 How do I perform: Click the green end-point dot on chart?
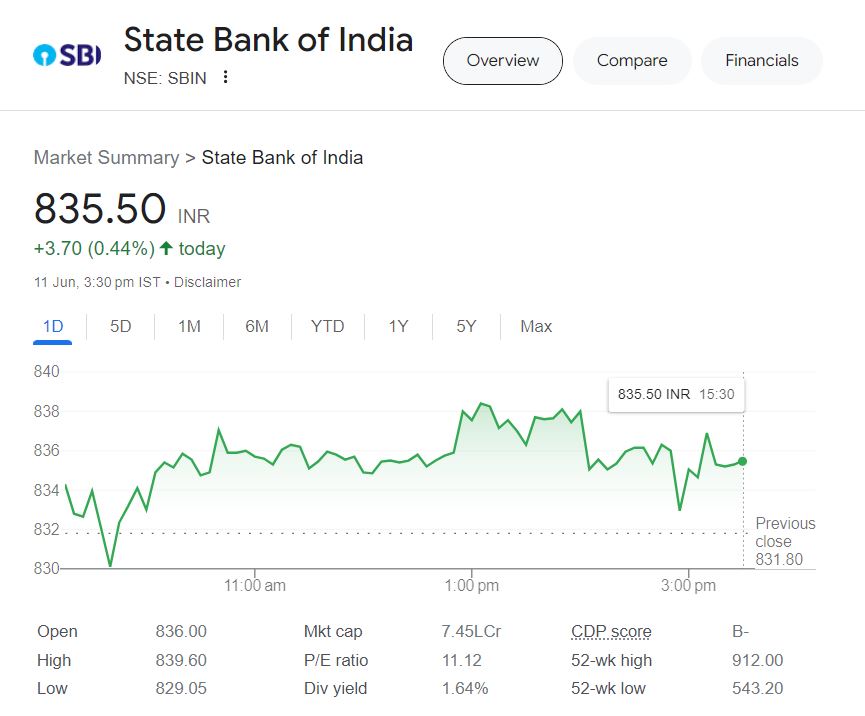(742, 461)
